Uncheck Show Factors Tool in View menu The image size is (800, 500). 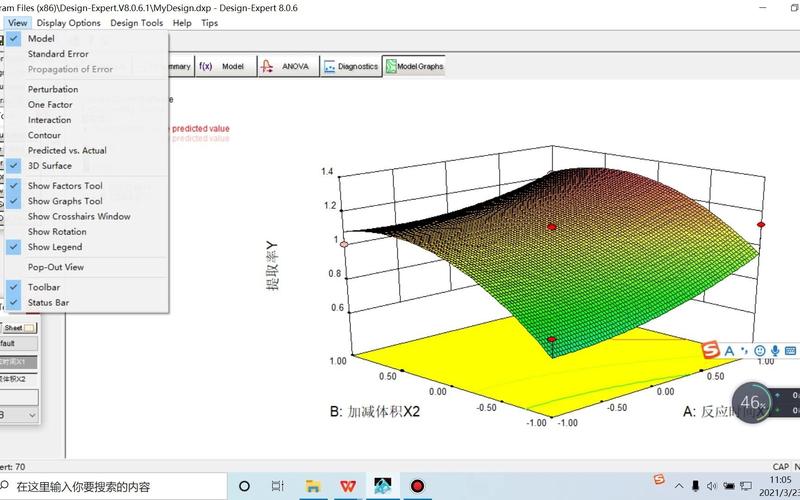(65, 186)
